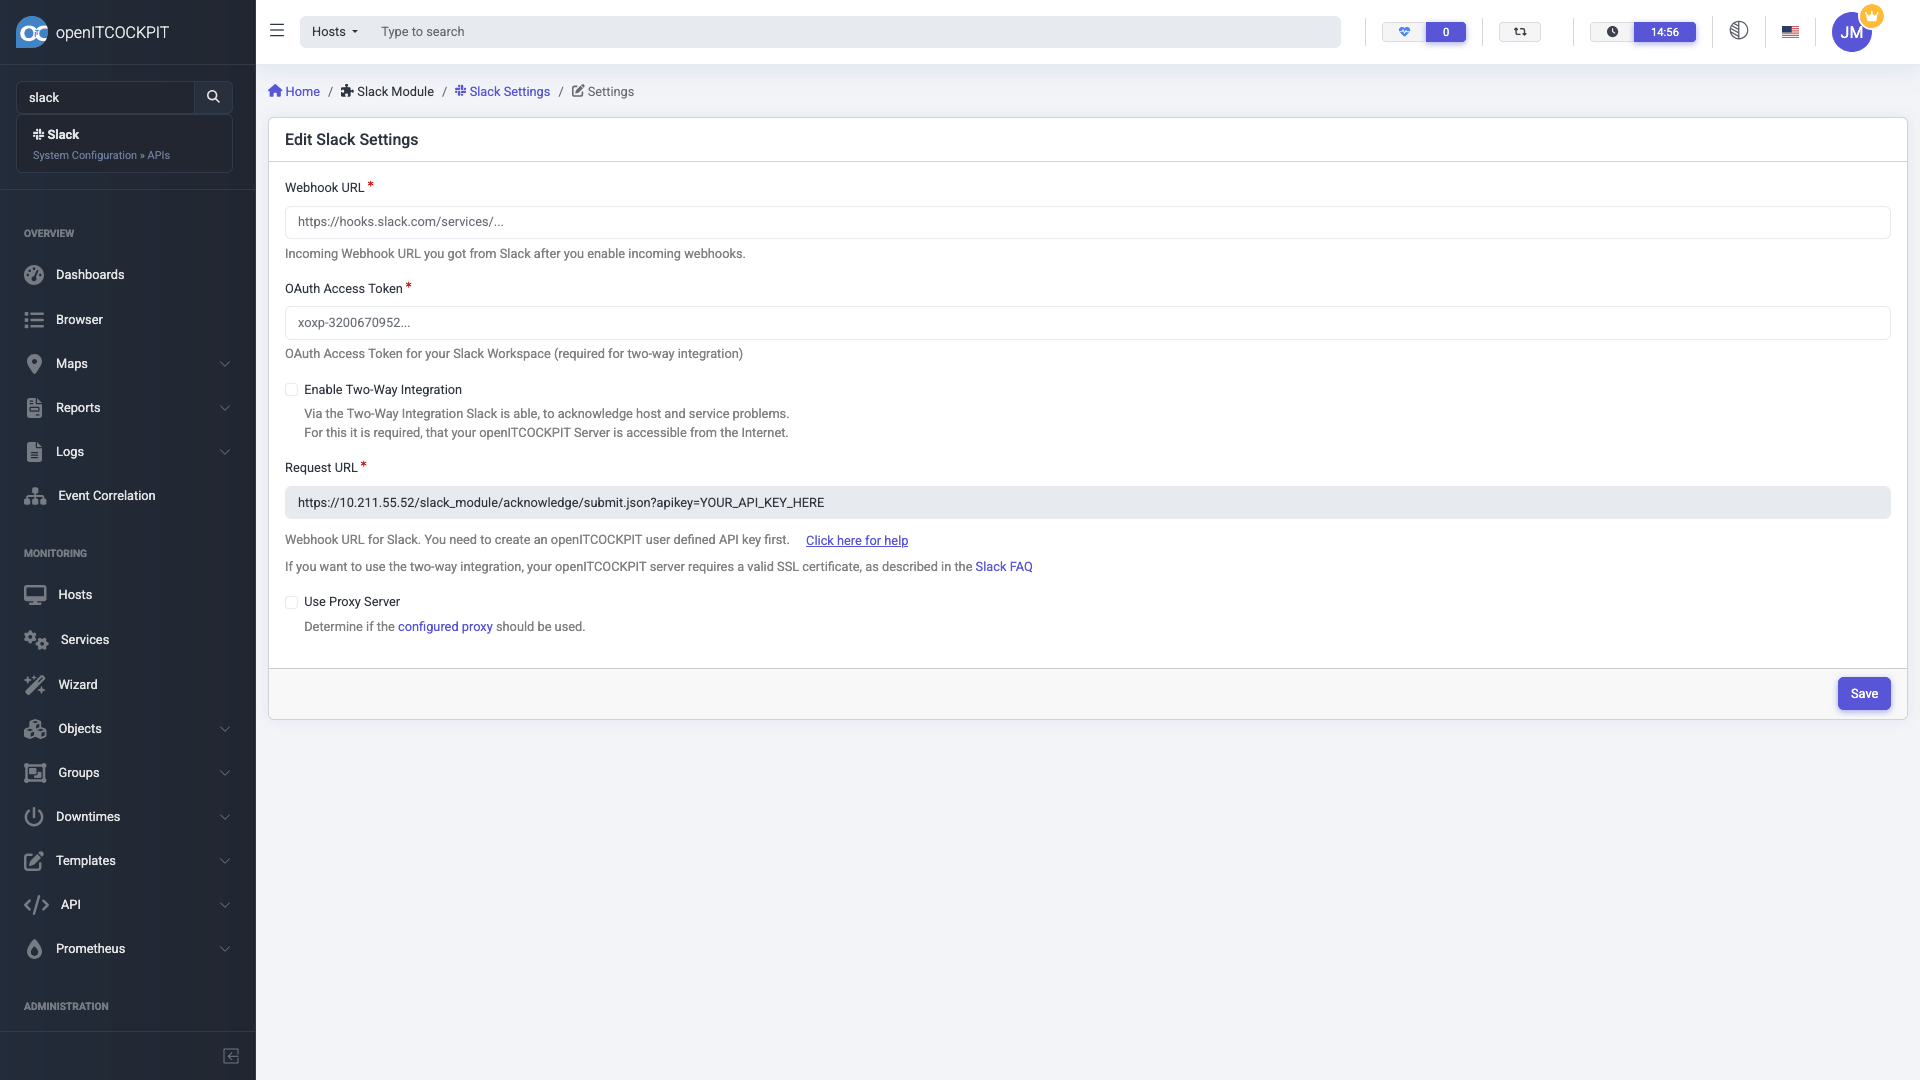
Task: Check the Use Proxy Server checkbox
Action: 291,602
